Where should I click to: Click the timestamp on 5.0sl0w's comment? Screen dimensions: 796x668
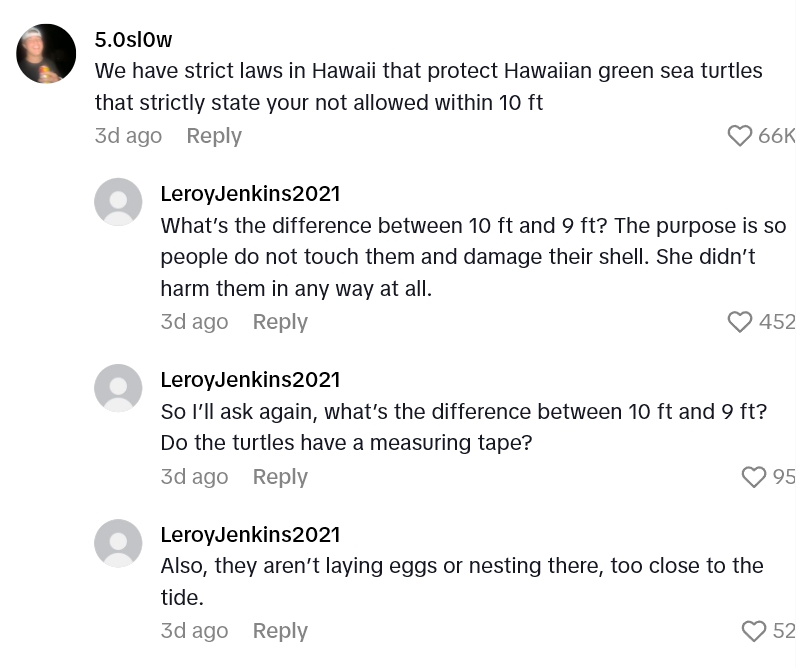click(x=128, y=136)
